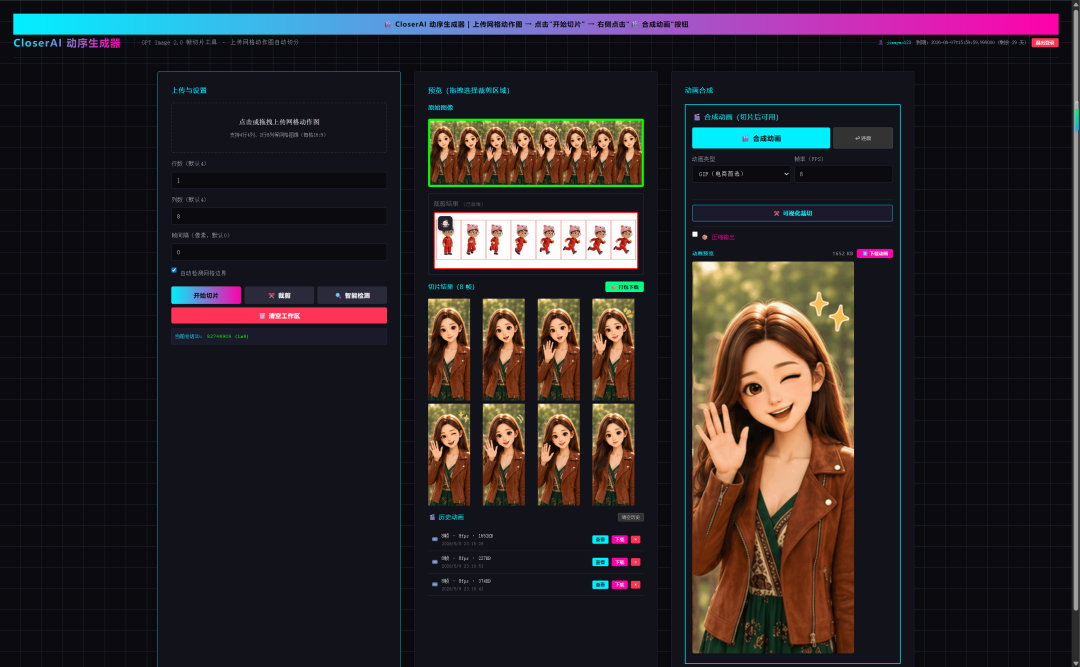Screen dimensions: 1080x667
Task: Click the magnifier 智能检测 smart detect button
Action: point(352,295)
